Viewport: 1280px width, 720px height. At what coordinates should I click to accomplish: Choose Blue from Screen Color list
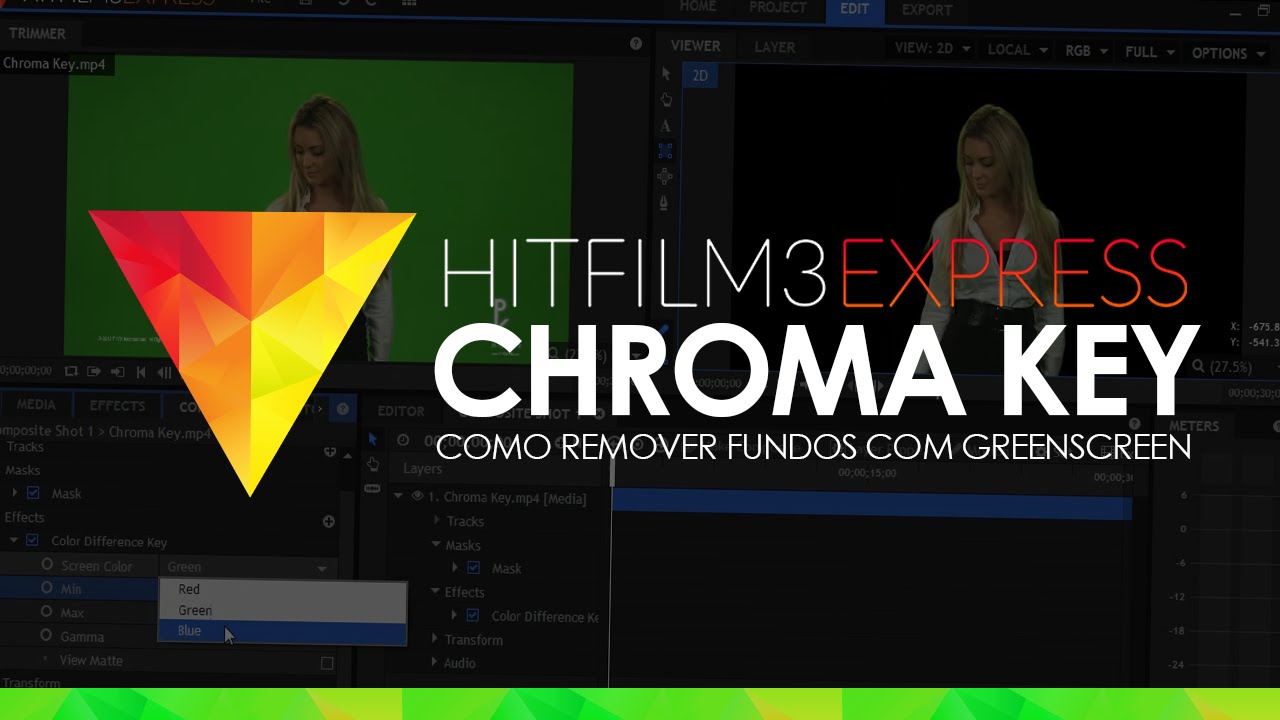pyautogui.click(x=282, y=631)
